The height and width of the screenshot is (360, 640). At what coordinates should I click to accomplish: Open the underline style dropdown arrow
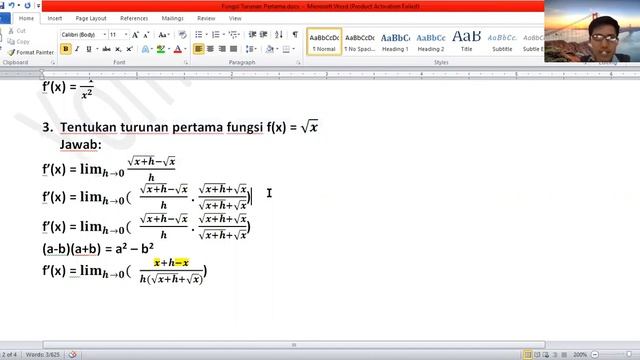97,49
